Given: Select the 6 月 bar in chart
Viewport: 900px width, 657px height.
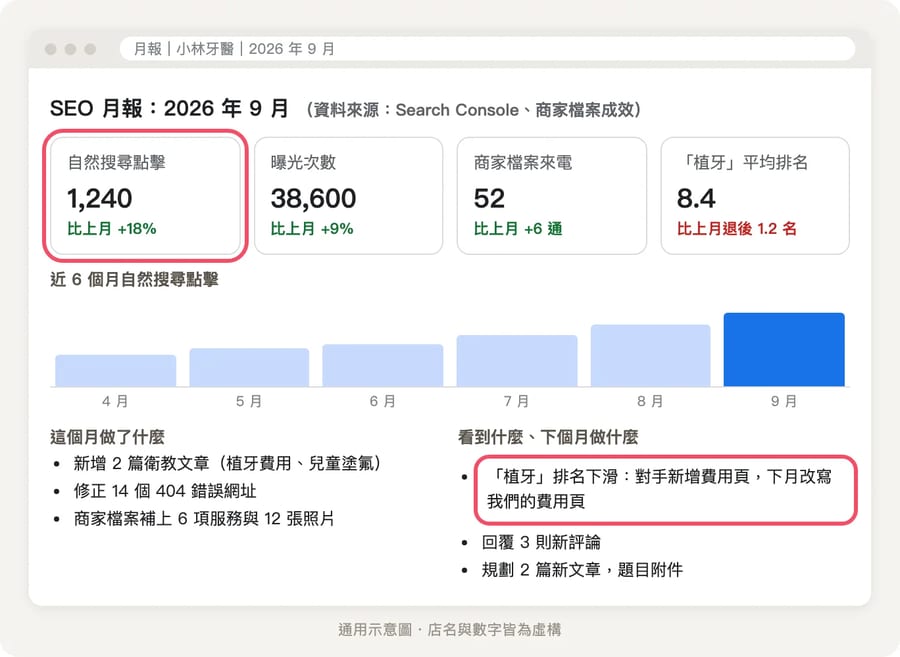Looking at the screenshot, I should pos(383,366).
